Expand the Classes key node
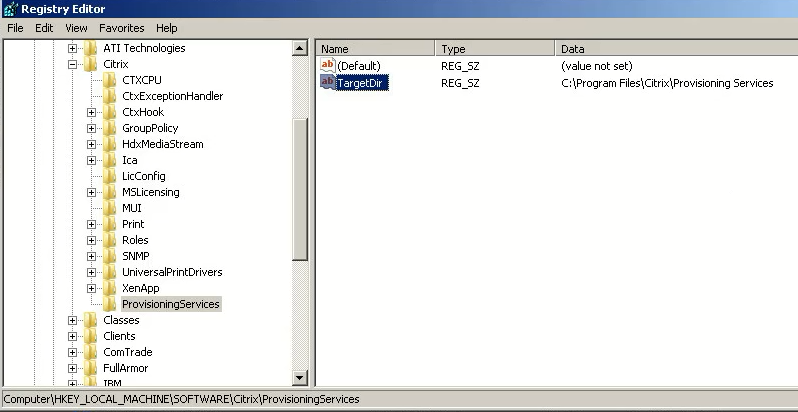 73,320
